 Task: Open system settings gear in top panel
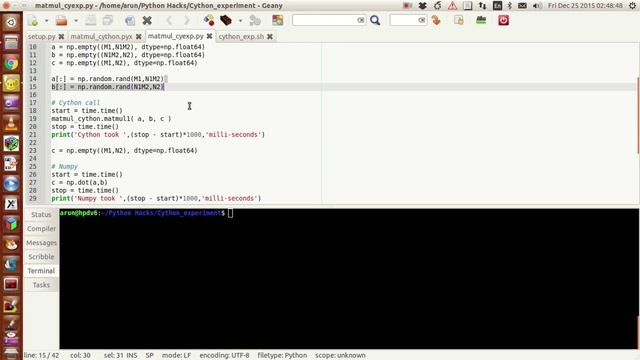click(x=632, y=6)
